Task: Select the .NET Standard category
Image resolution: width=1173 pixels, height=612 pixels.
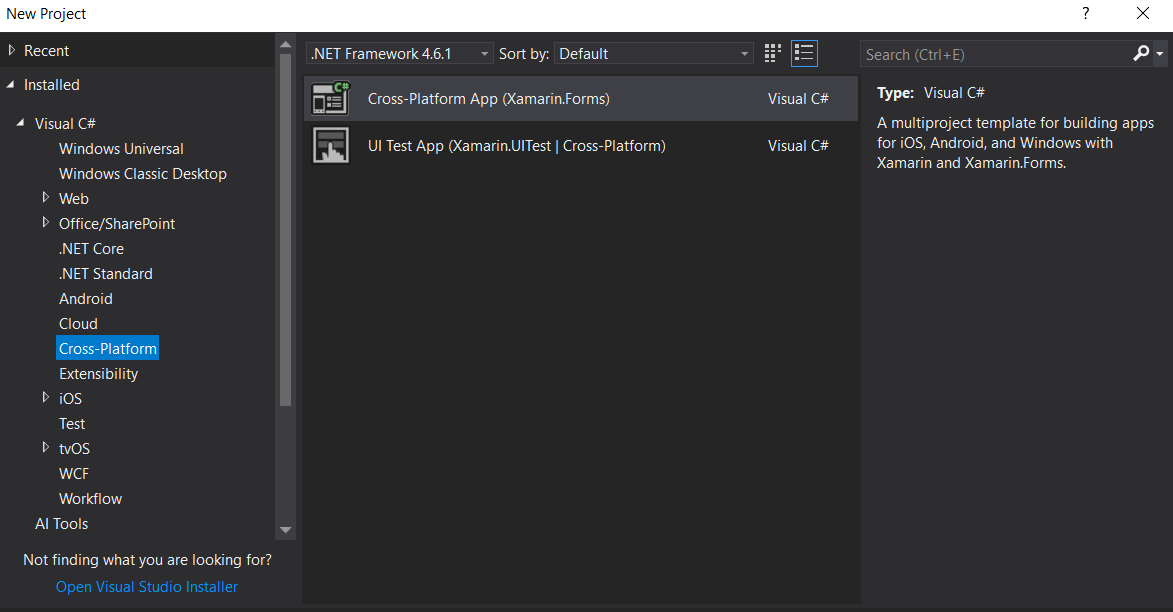Action: click(105, 274)
